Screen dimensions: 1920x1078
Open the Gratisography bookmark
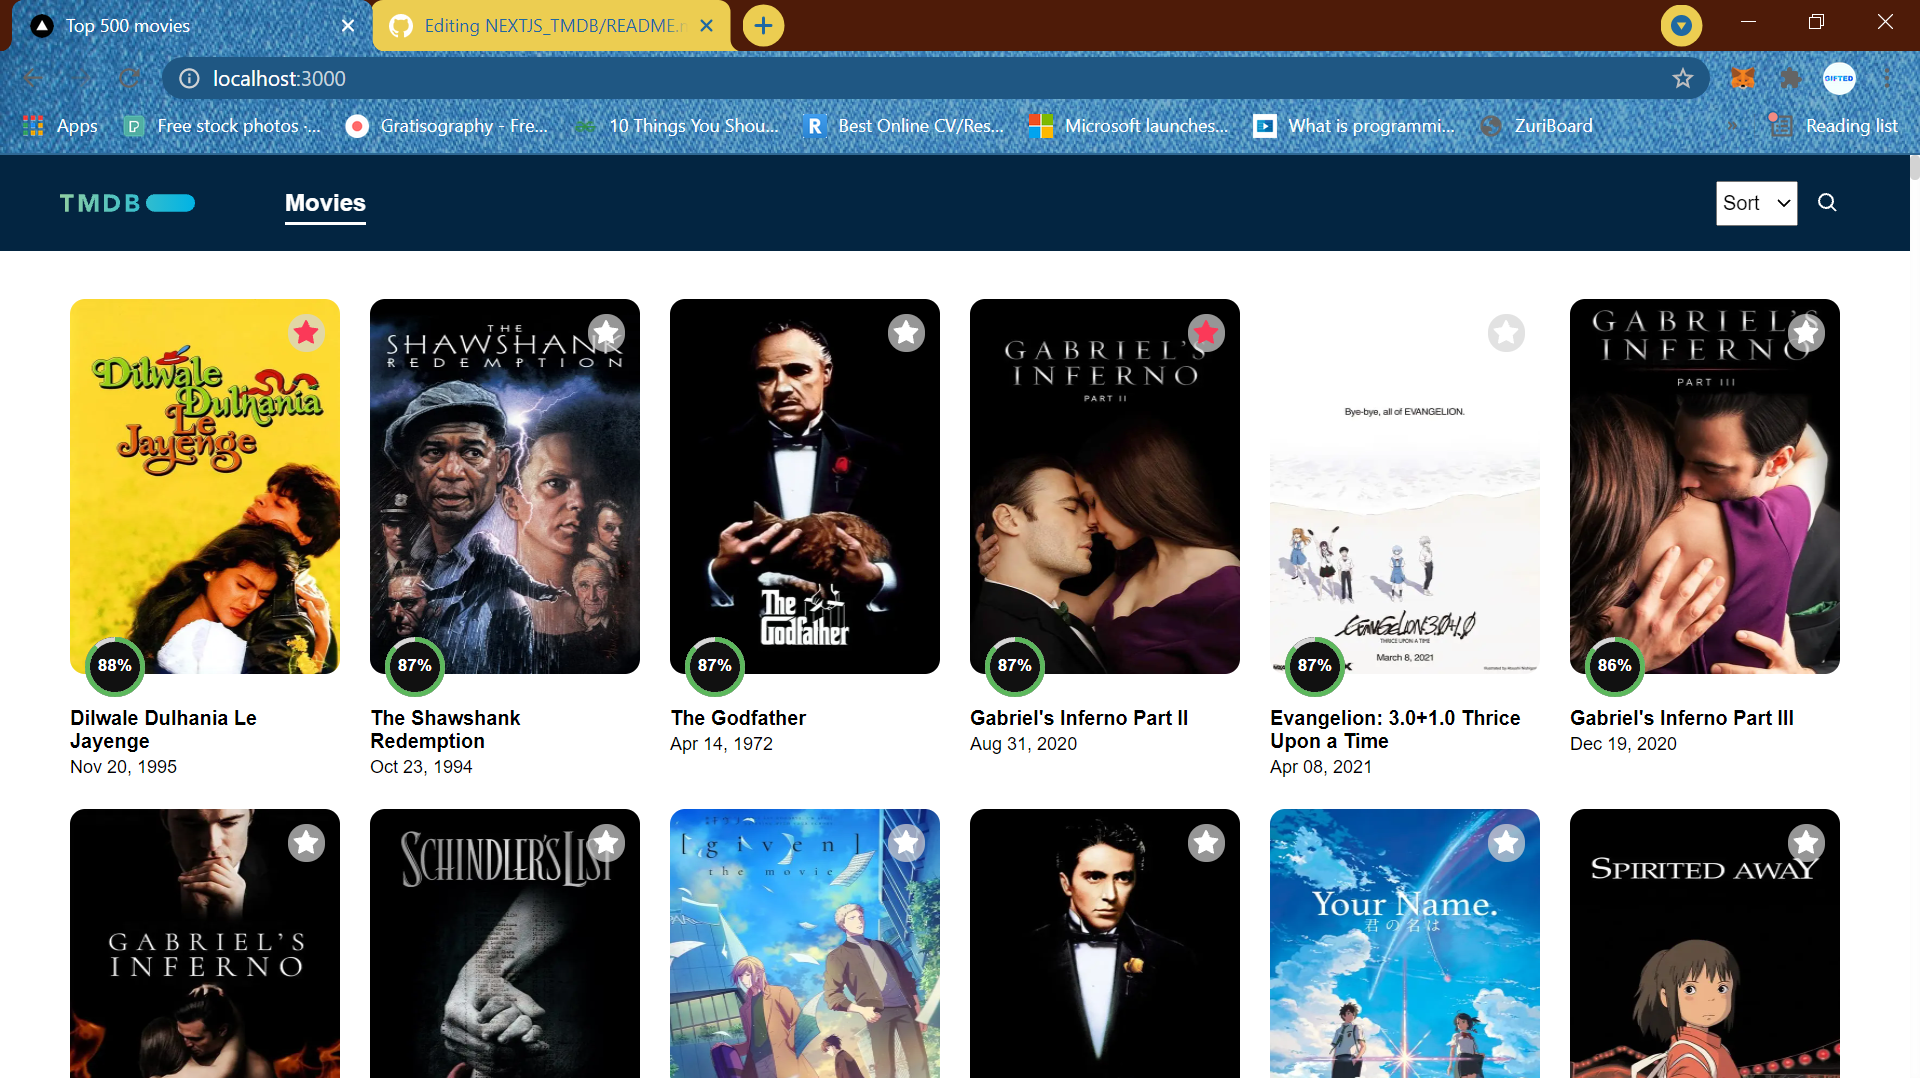[447, 126]
